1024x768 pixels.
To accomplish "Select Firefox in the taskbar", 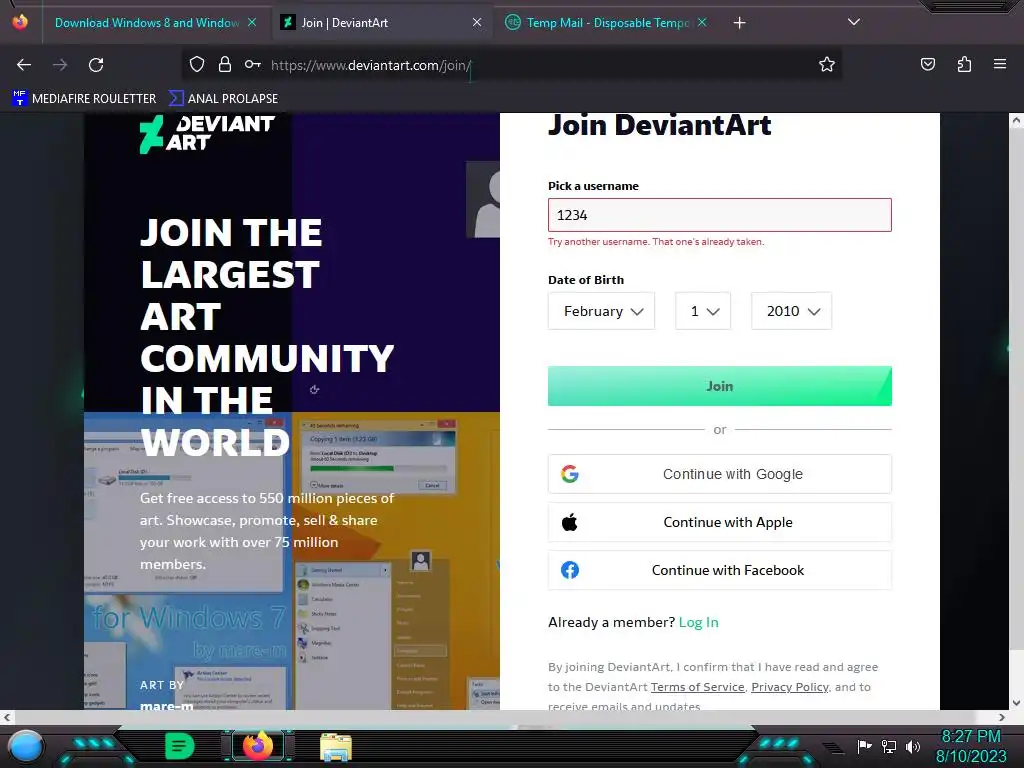I will coord(258,746).
